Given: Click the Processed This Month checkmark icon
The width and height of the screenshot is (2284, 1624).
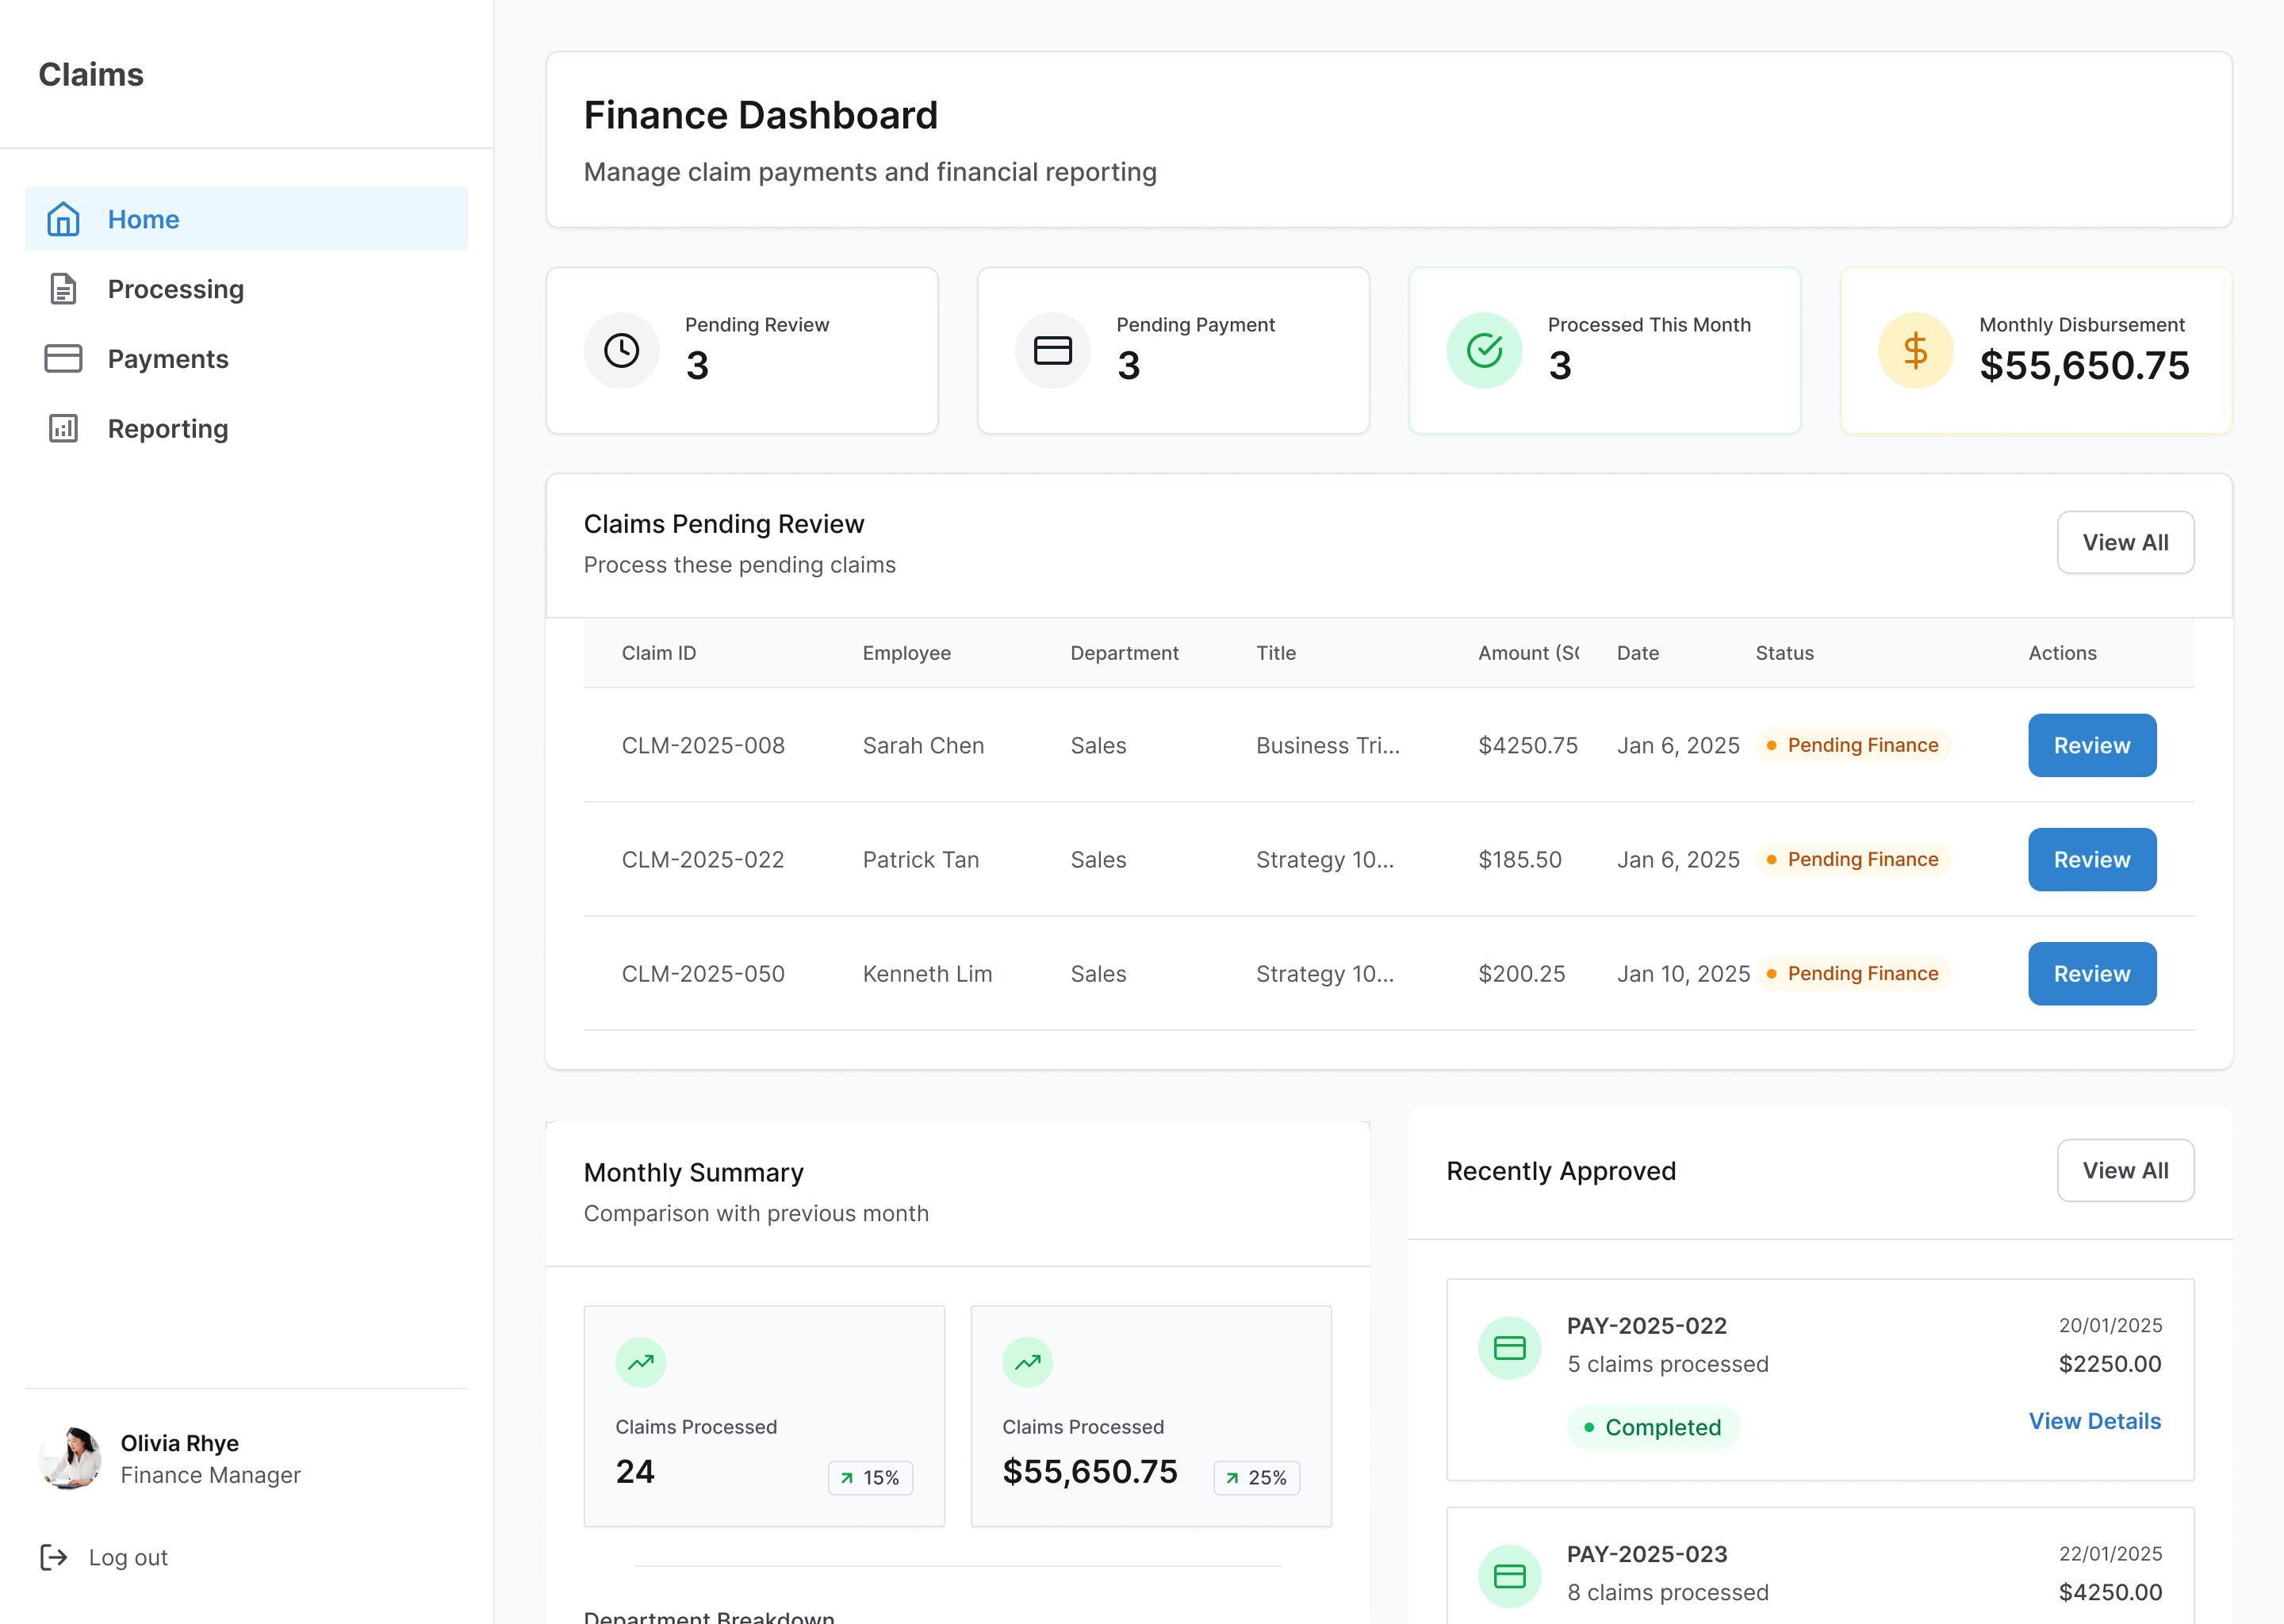Looking at the screenshot, I should [1485, 350].
